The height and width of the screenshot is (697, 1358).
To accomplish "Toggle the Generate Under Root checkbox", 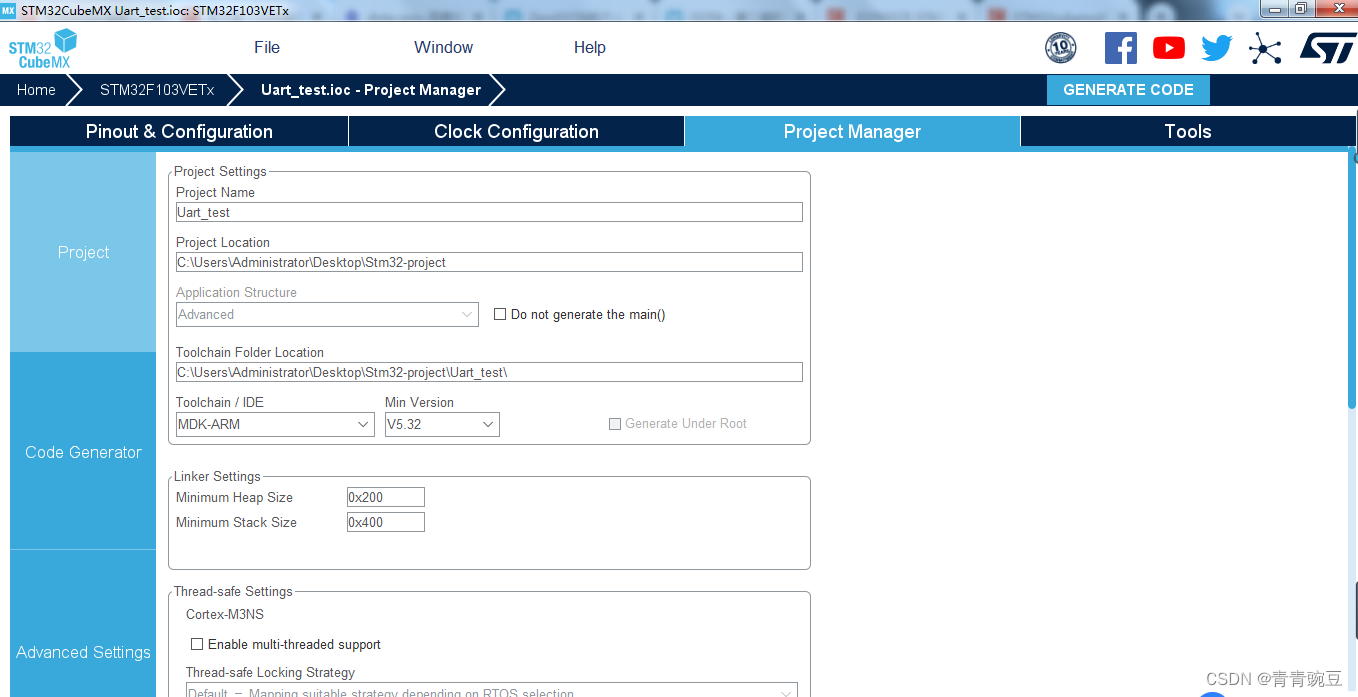I will click(x=615, y=424).
